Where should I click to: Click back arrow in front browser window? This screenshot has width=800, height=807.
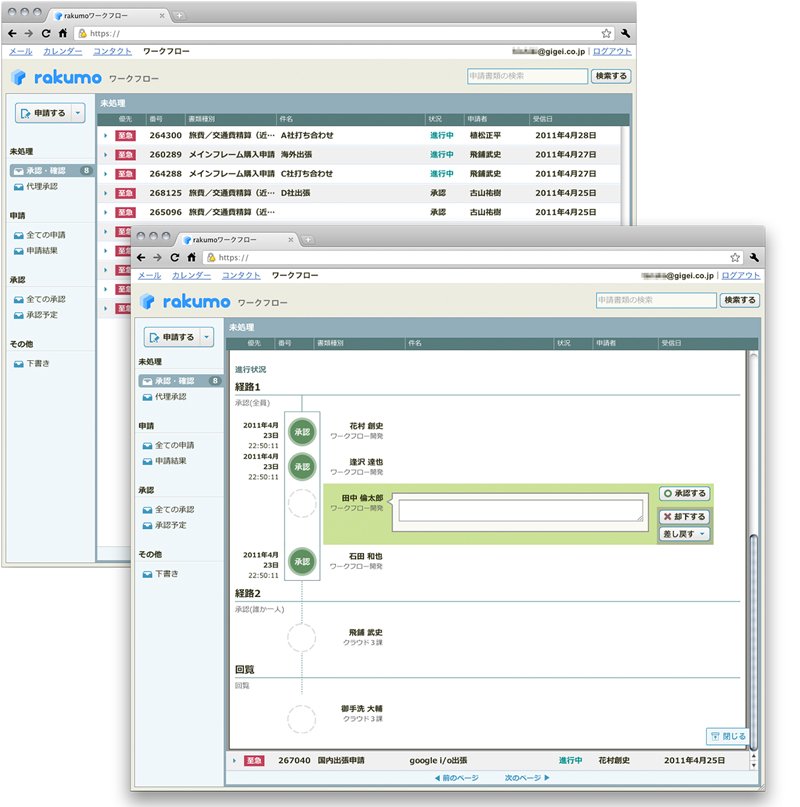point(141,257)
